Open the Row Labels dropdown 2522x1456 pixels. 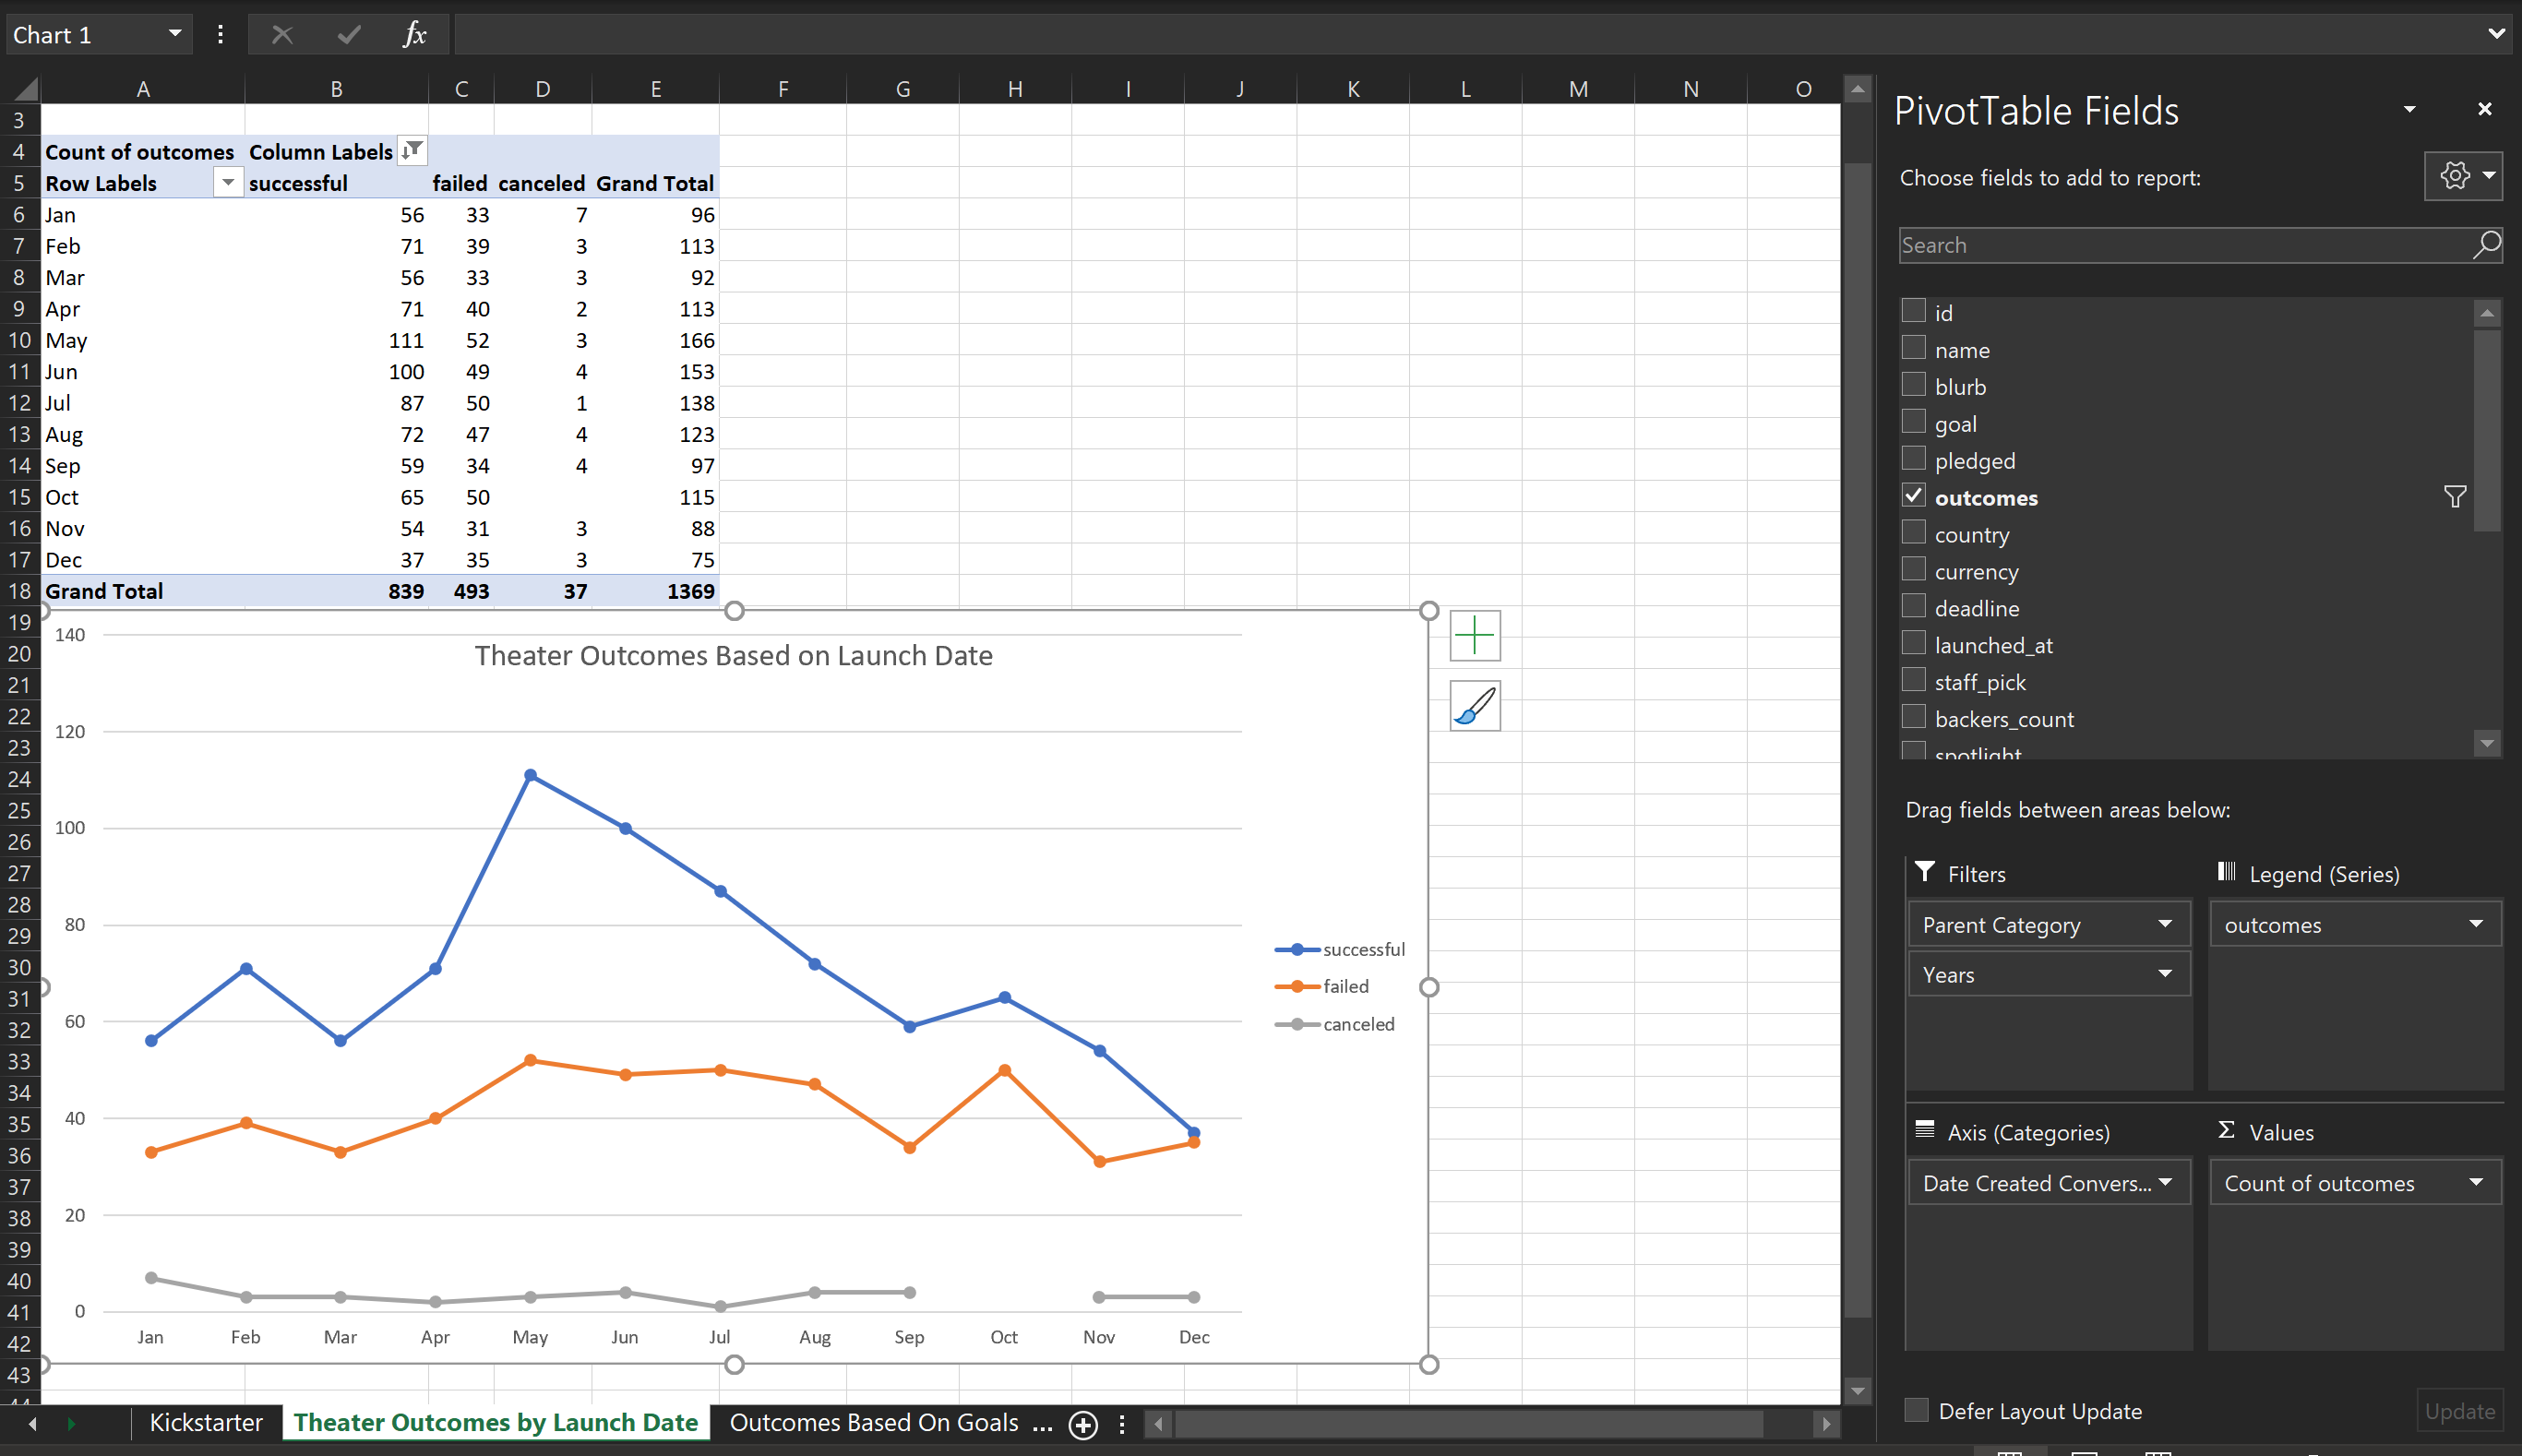coord(228,182)
